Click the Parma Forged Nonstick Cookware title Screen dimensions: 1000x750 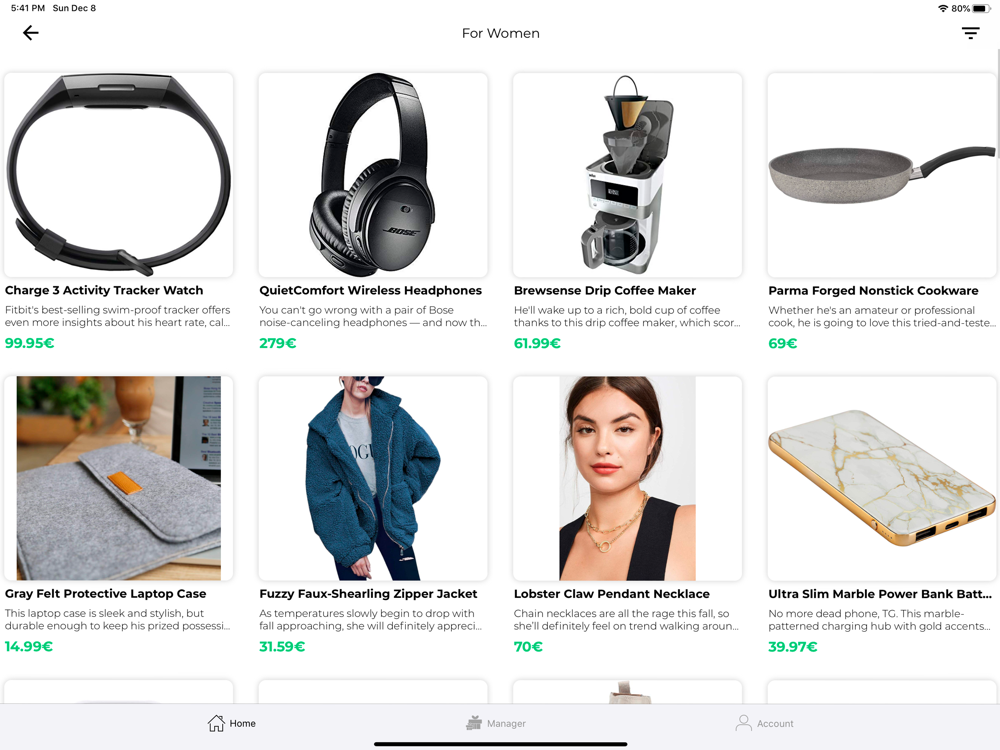click(x=873, y=290)
